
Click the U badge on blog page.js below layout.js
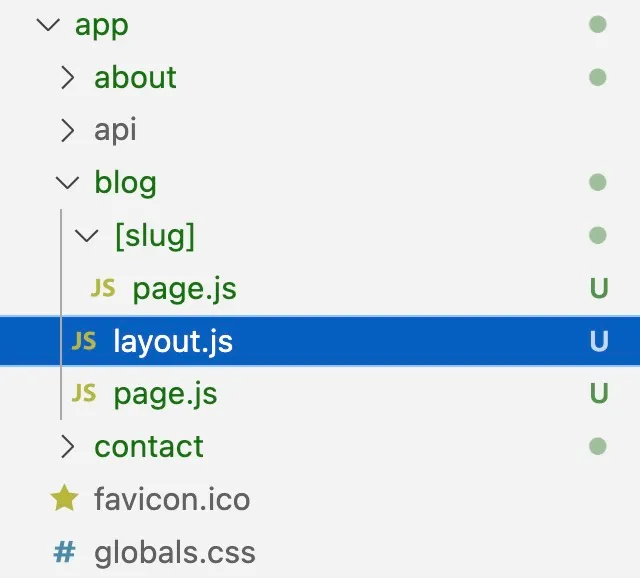[599, 393]
